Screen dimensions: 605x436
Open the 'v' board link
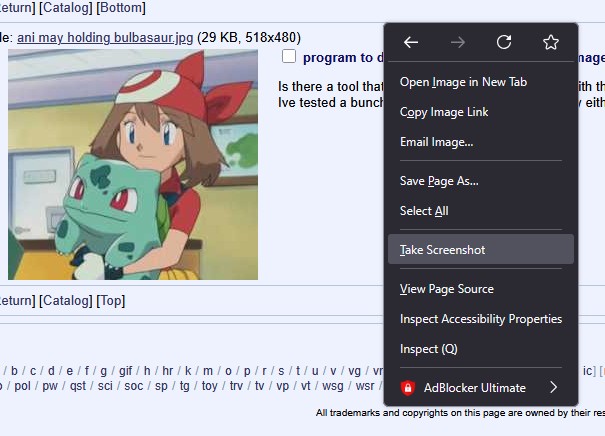pos(333,371)
